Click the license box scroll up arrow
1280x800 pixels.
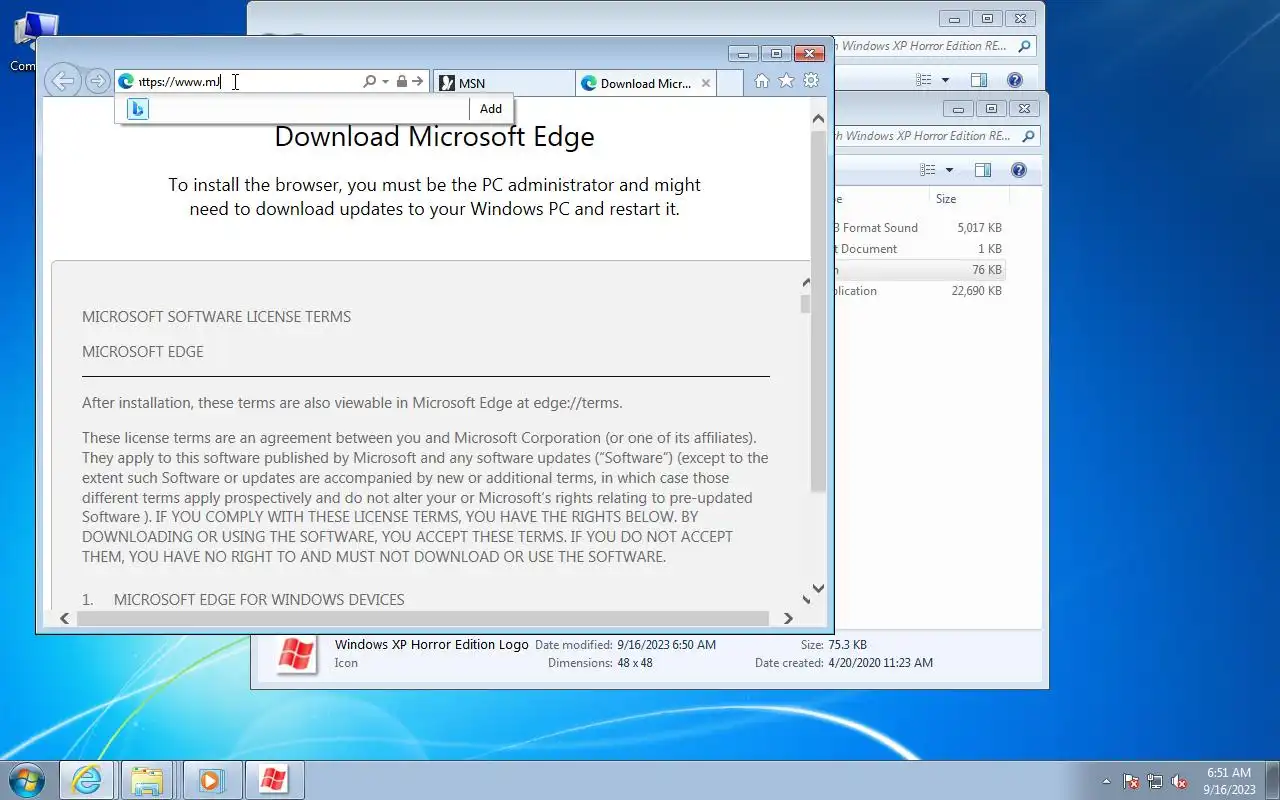pos(805,283)
